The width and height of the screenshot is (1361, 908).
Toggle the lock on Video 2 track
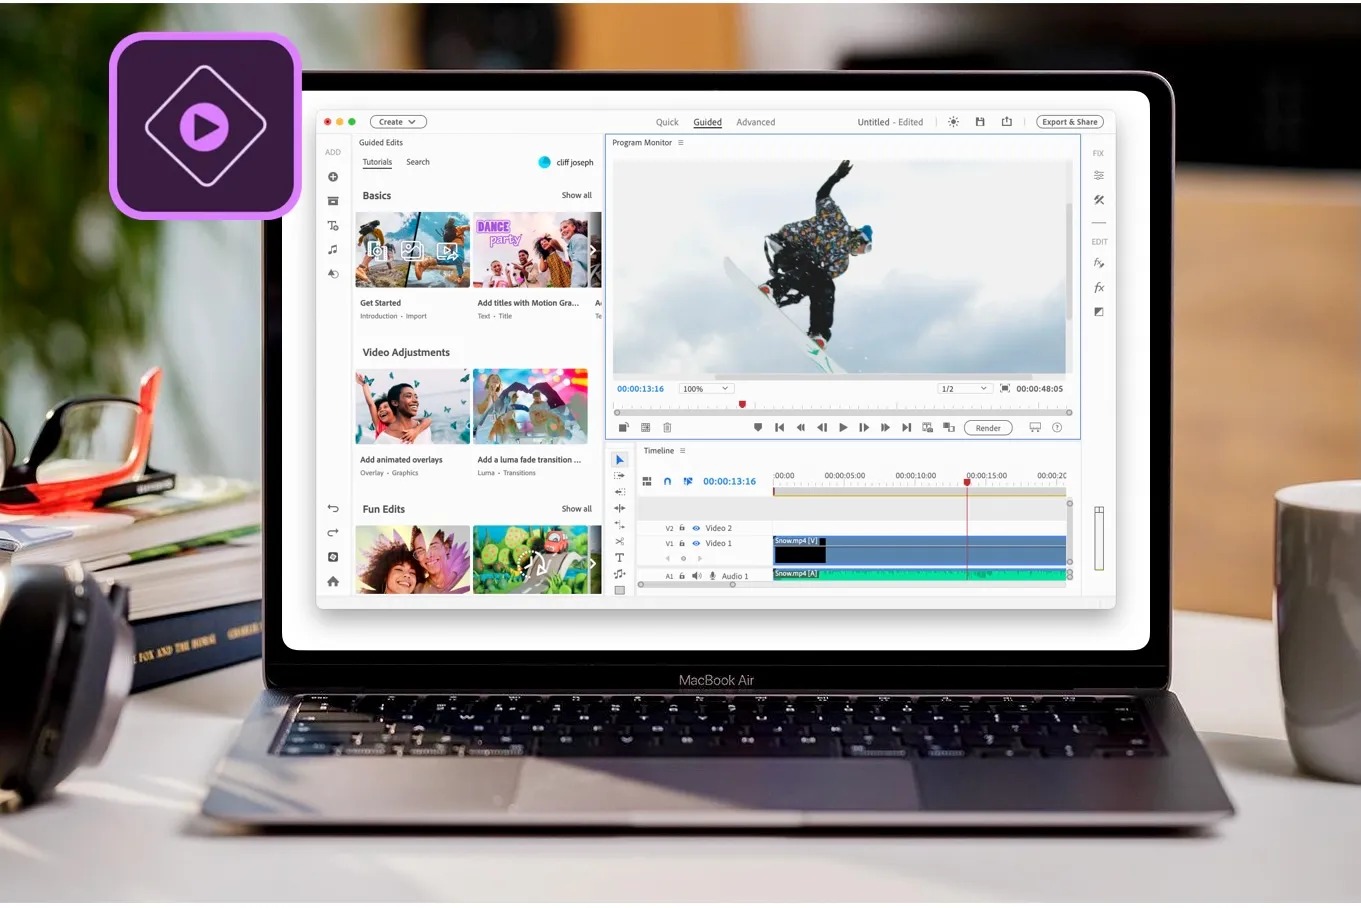682,528
